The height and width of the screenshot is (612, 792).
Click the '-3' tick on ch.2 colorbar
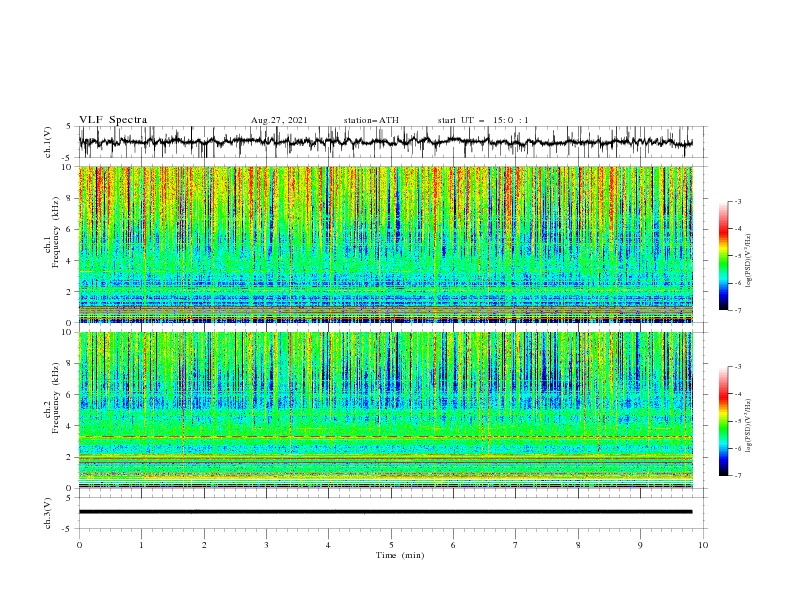tap(738, 367)
